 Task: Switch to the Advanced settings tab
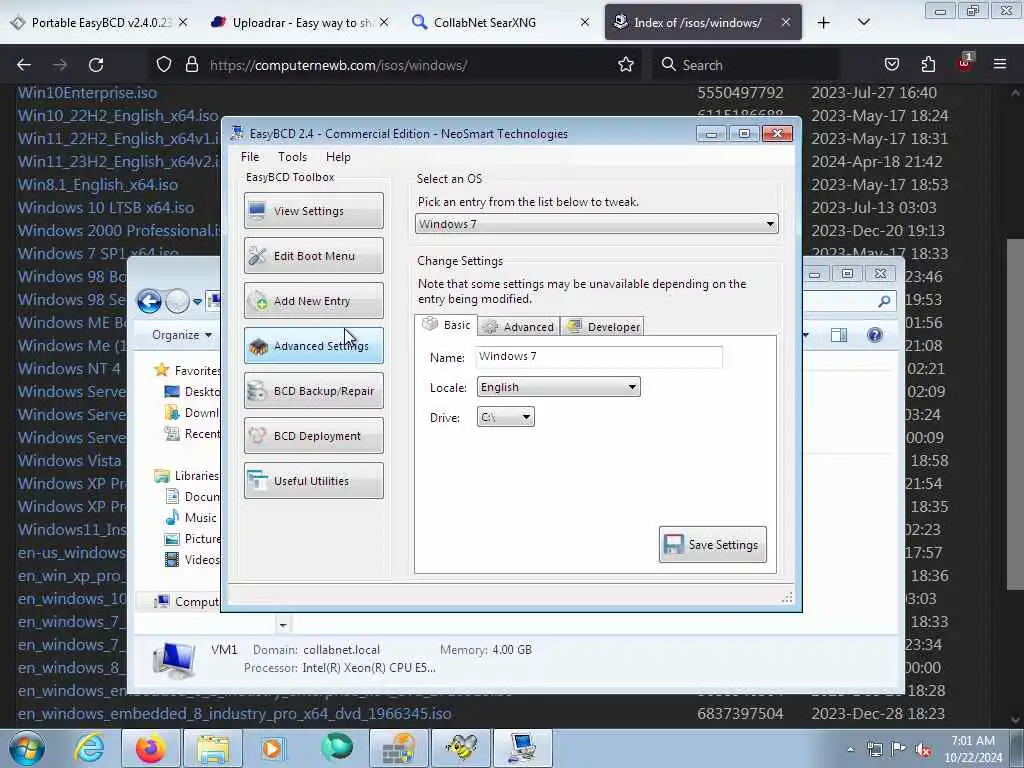tap(519, 327)
